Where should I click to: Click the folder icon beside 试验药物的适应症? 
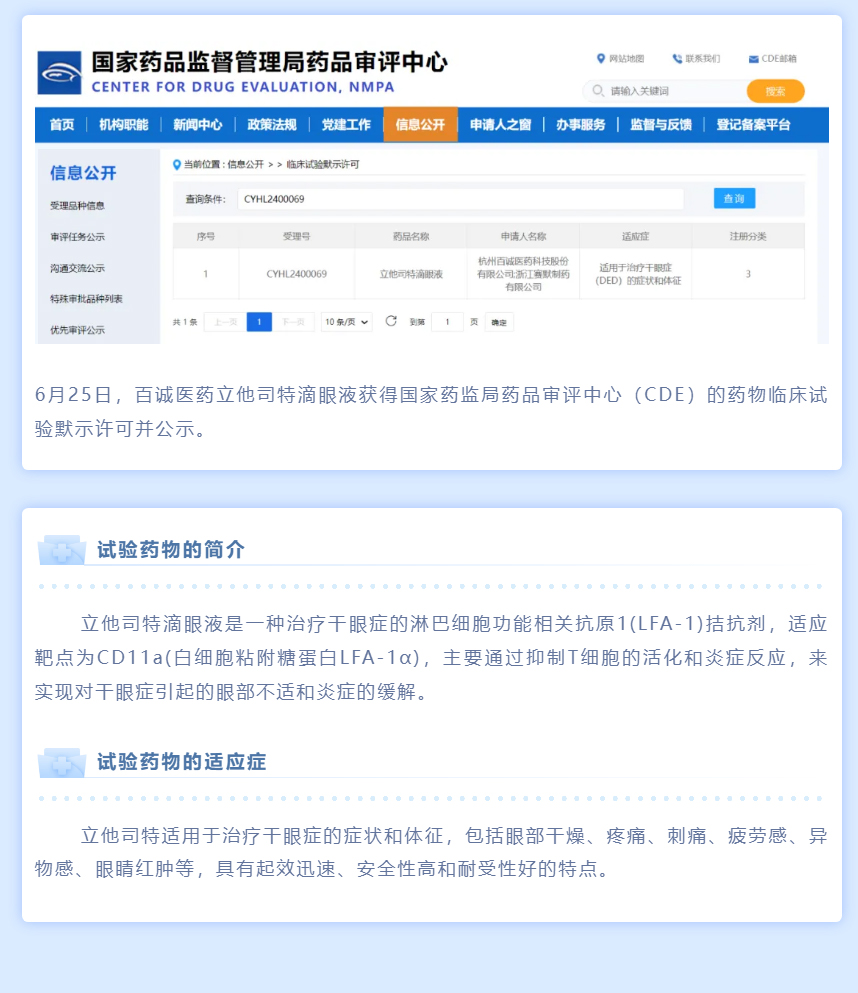61,762
